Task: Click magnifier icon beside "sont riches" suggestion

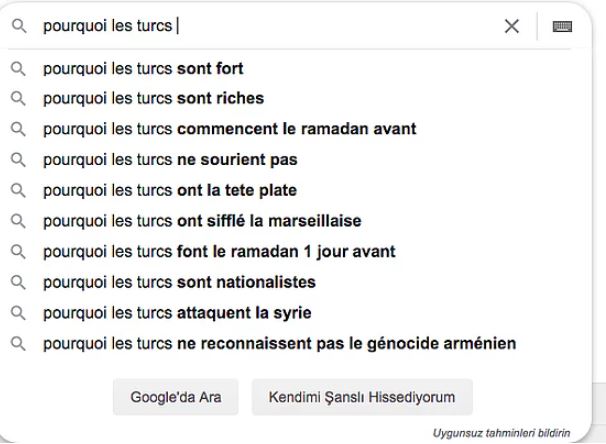Action: click(x=18, y=99)
